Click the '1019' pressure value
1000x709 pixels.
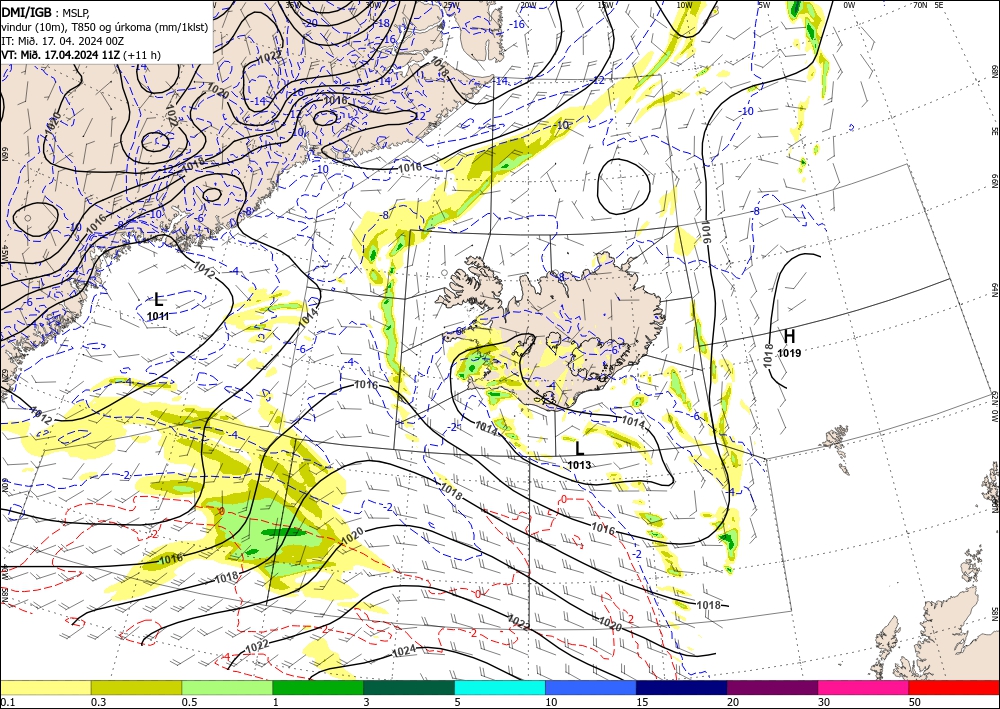[x=790, y=353]
